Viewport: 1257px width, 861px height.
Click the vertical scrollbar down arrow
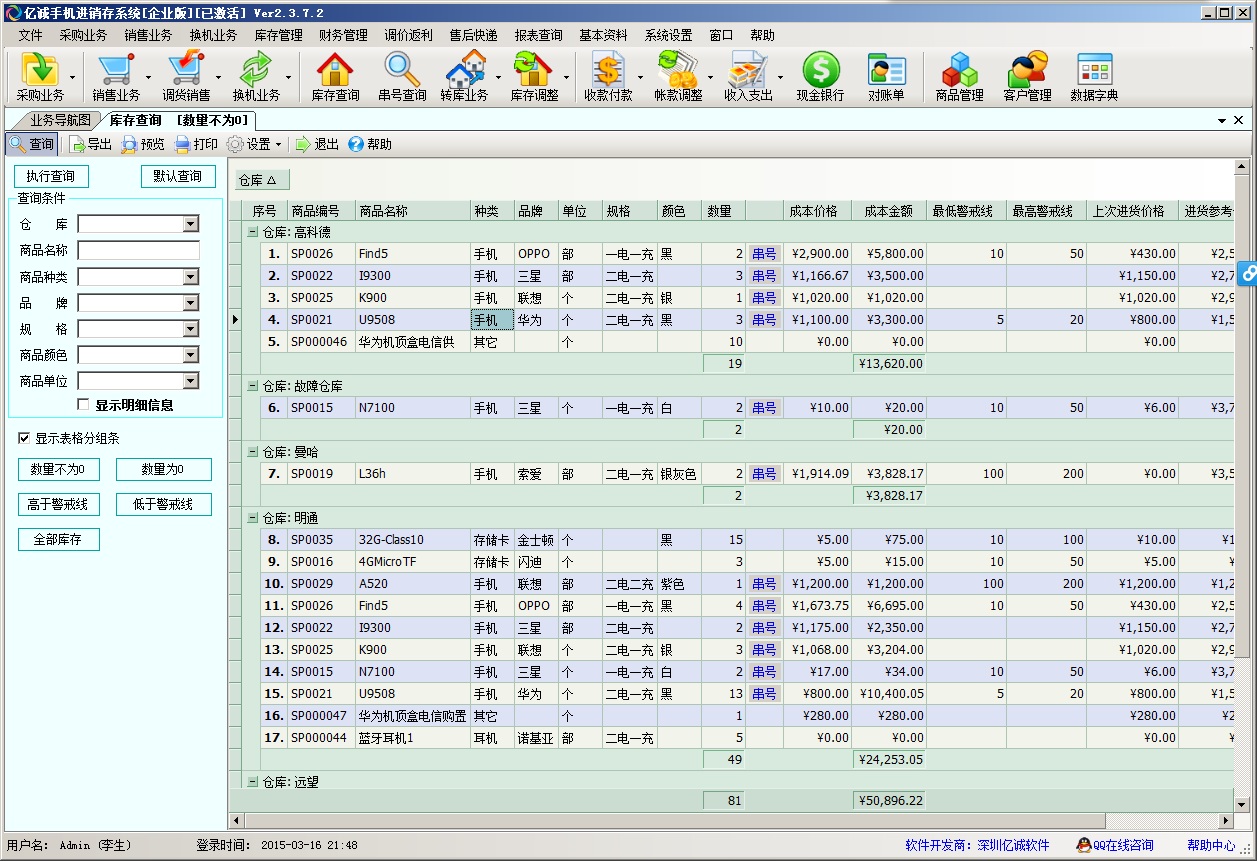tap(1242, 805)
